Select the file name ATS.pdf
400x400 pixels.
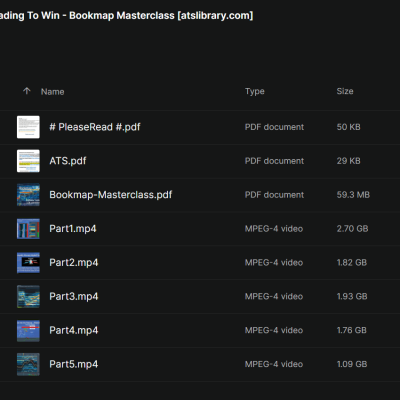68,161
